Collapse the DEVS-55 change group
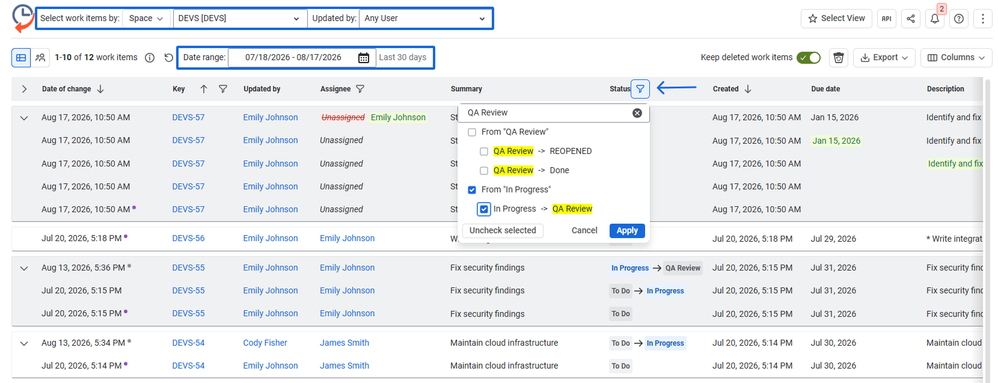 click(x=24, y=268)
